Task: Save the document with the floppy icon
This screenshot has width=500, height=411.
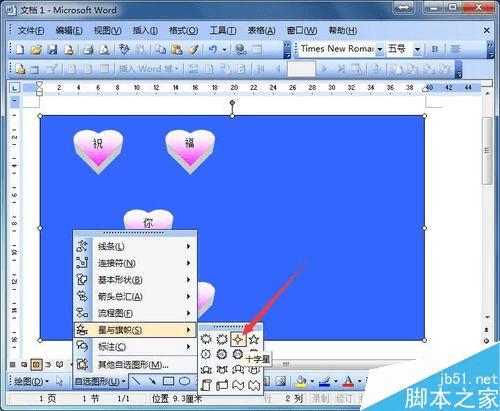Action: [52, 50]
